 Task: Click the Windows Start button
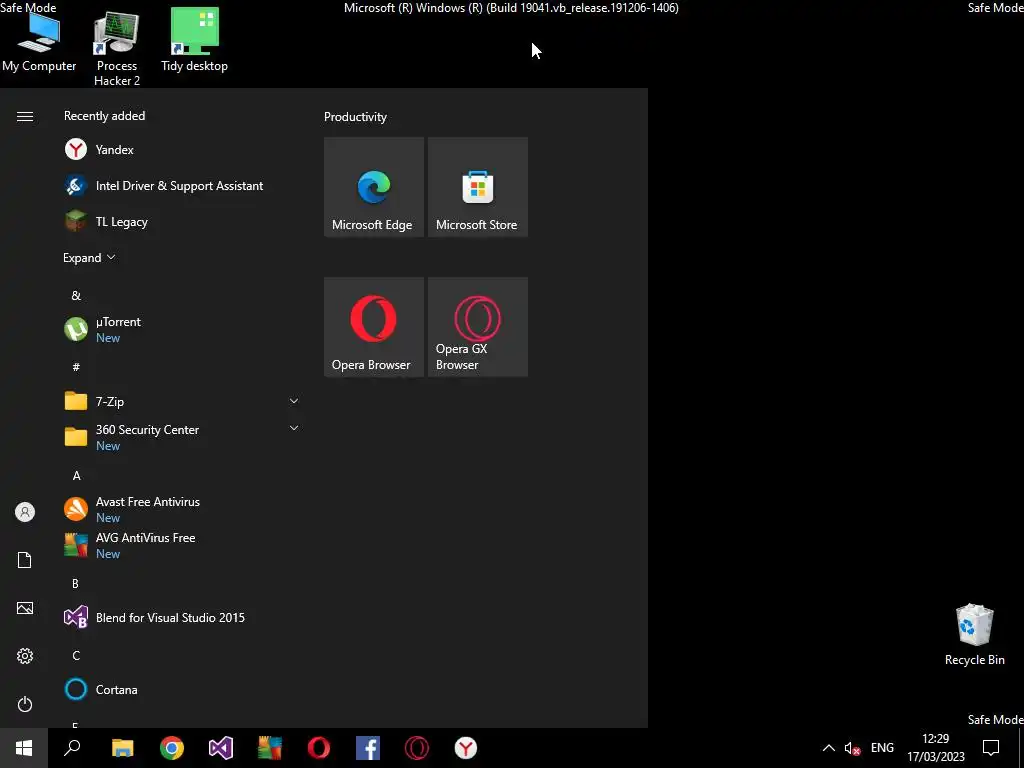pyautogui.click(x=24, y=748)
